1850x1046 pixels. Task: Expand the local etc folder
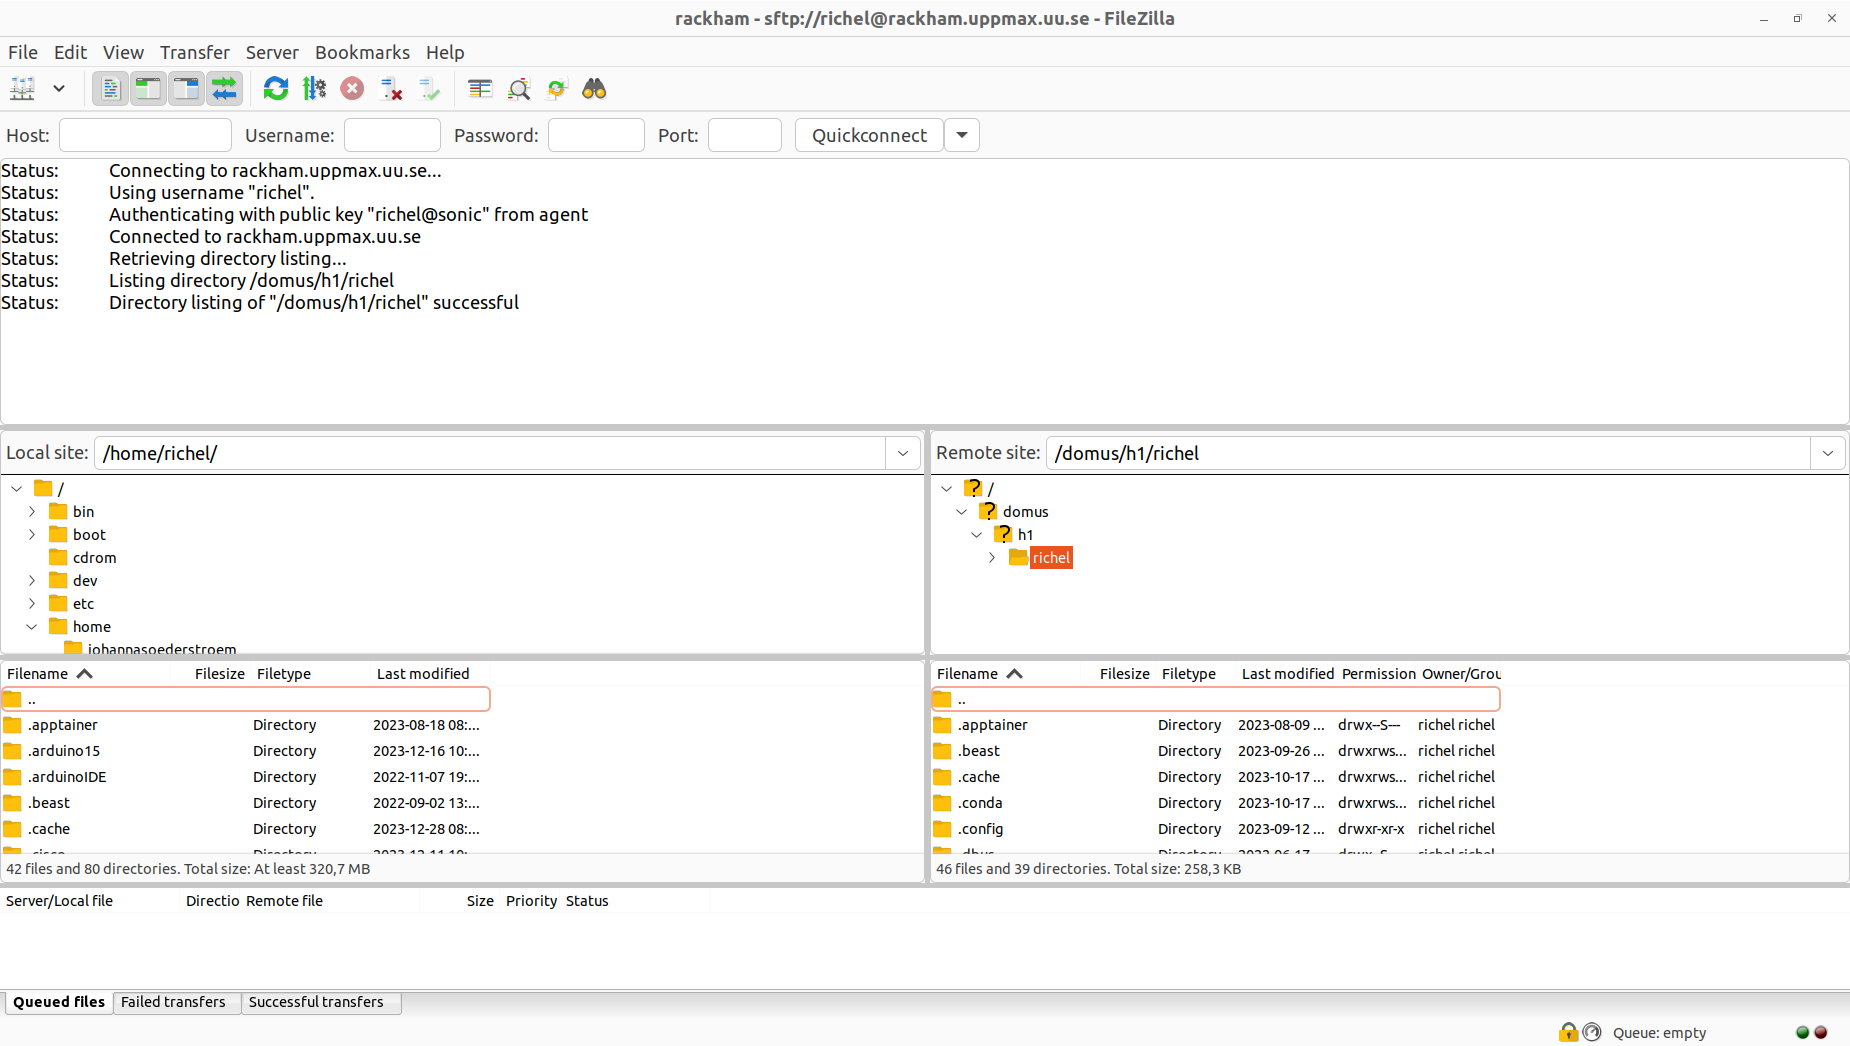[32, 604]
